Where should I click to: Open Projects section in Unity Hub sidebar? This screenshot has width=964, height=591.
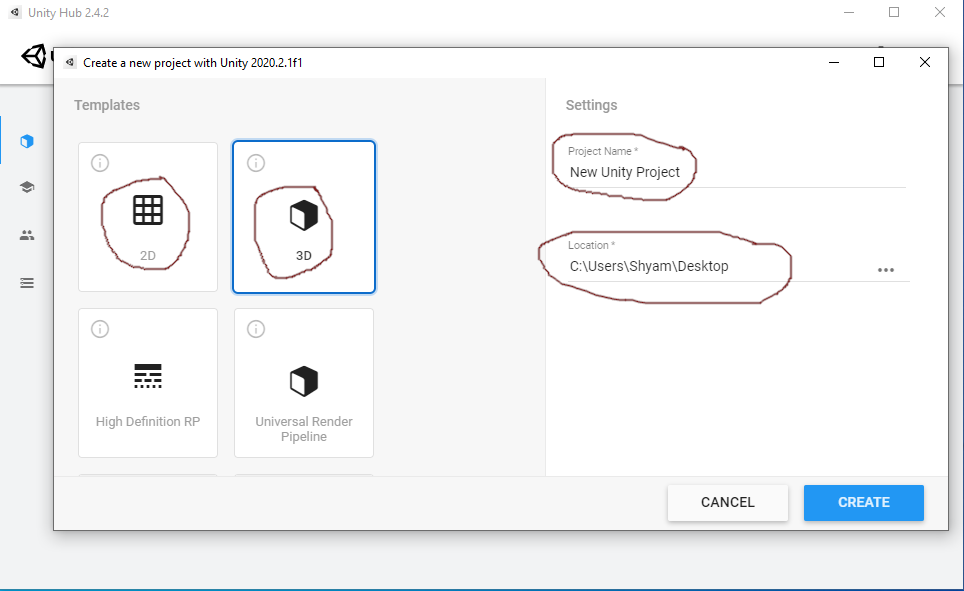(x=26, y=141)
